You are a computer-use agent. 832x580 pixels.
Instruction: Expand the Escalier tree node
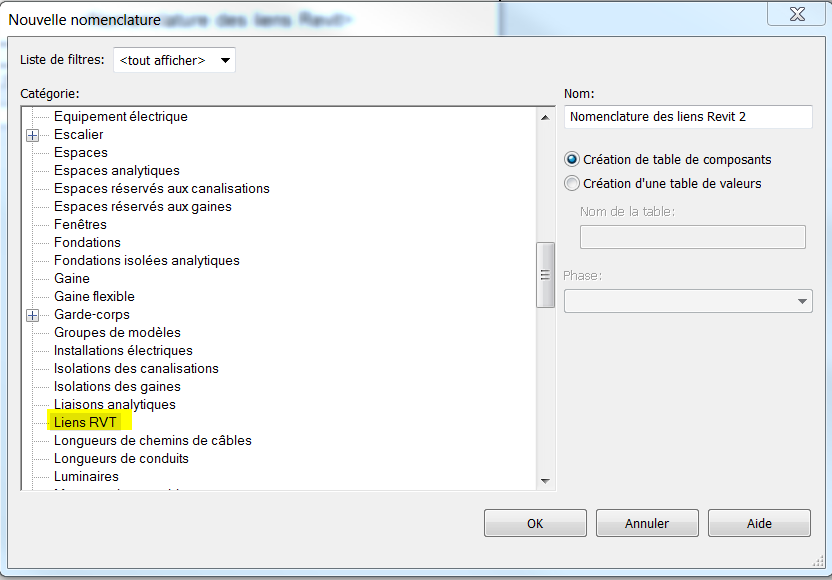coord(33,135)
